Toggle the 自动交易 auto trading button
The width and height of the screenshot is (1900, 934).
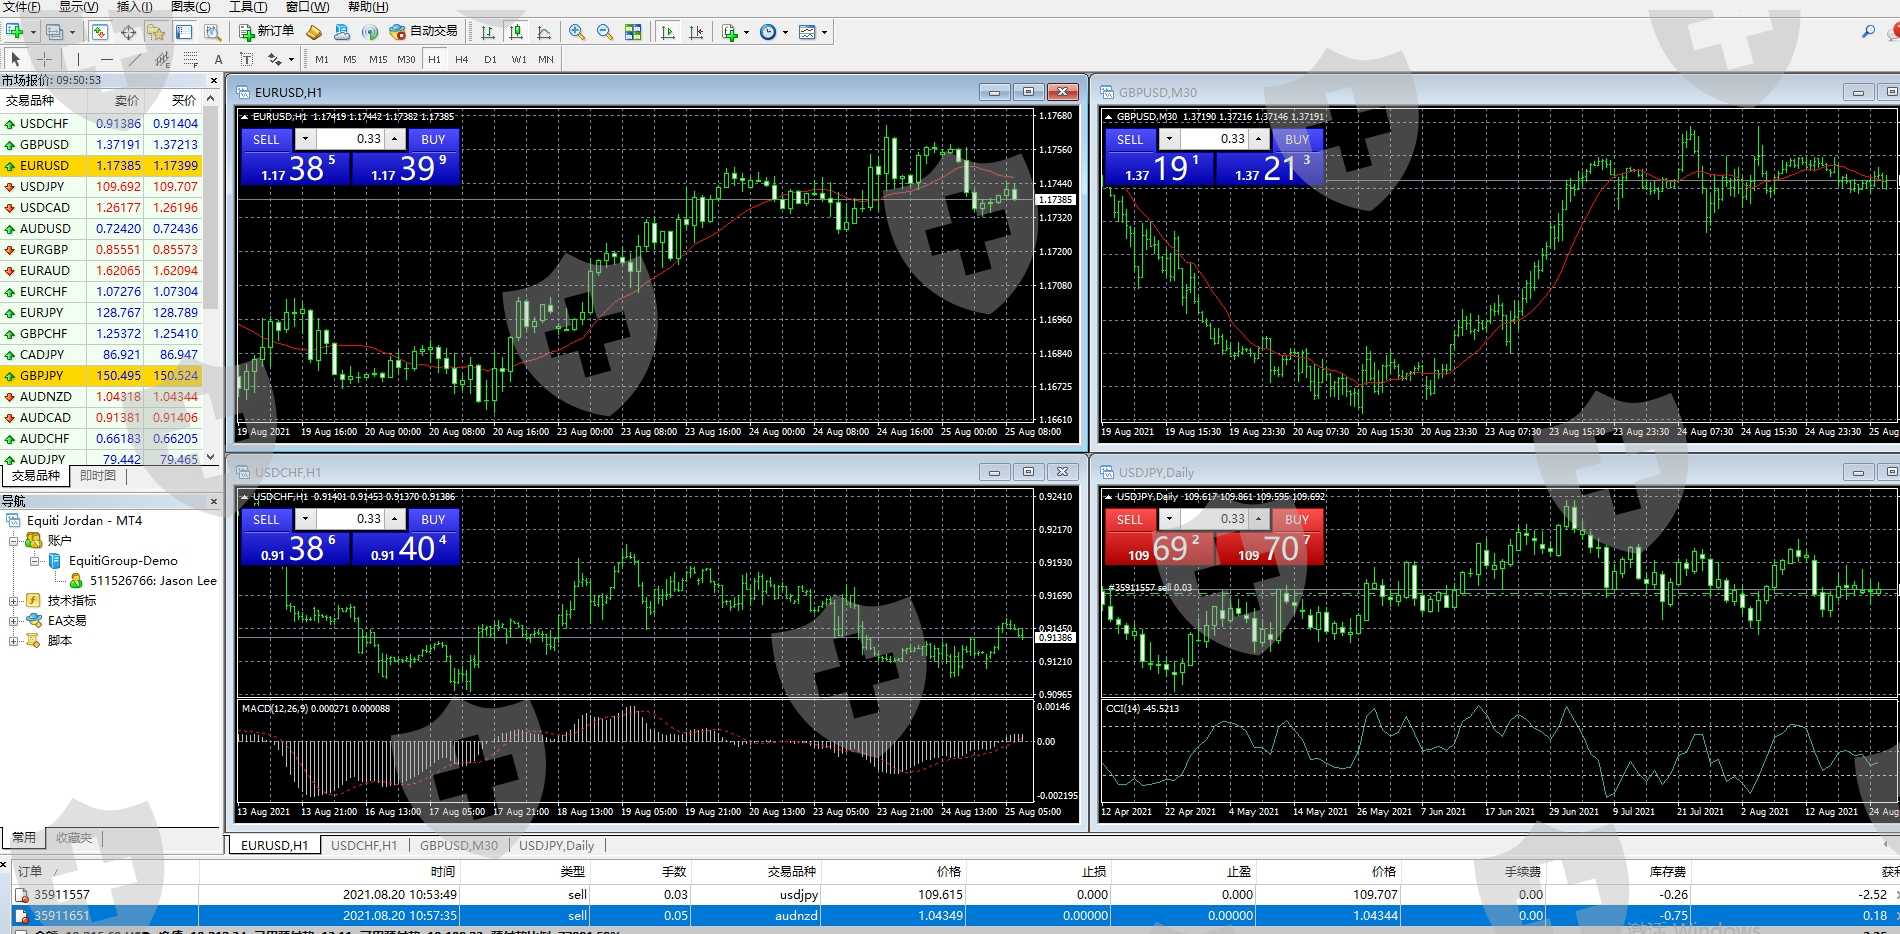(424, 32)
